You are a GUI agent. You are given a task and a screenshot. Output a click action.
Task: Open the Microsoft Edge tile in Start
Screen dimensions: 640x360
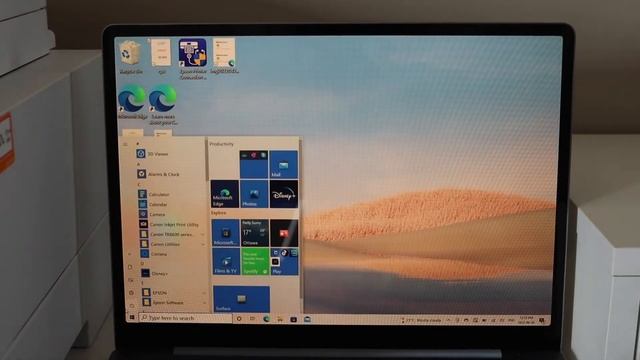point(224,194)
